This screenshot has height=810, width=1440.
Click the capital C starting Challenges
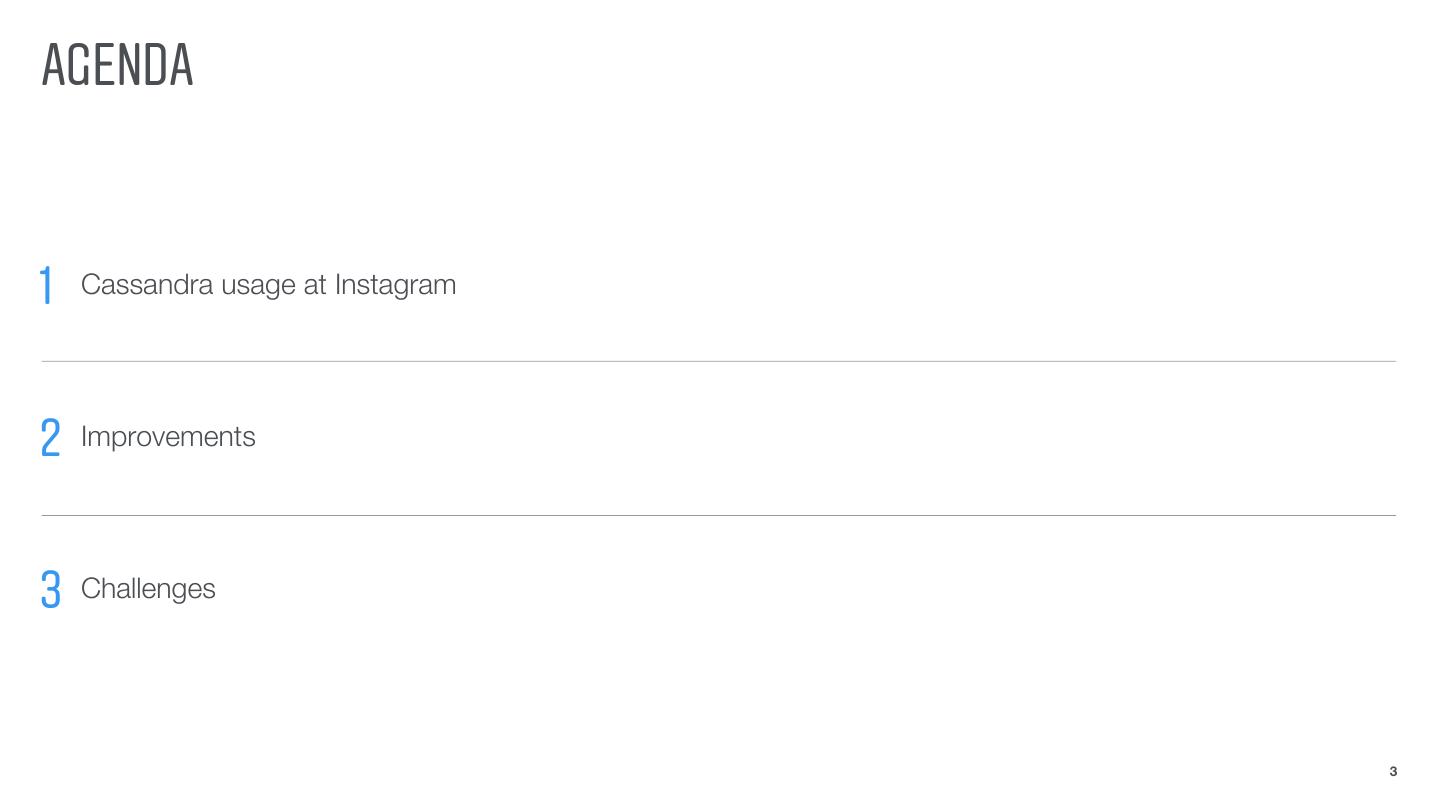(x=89, y=589)
